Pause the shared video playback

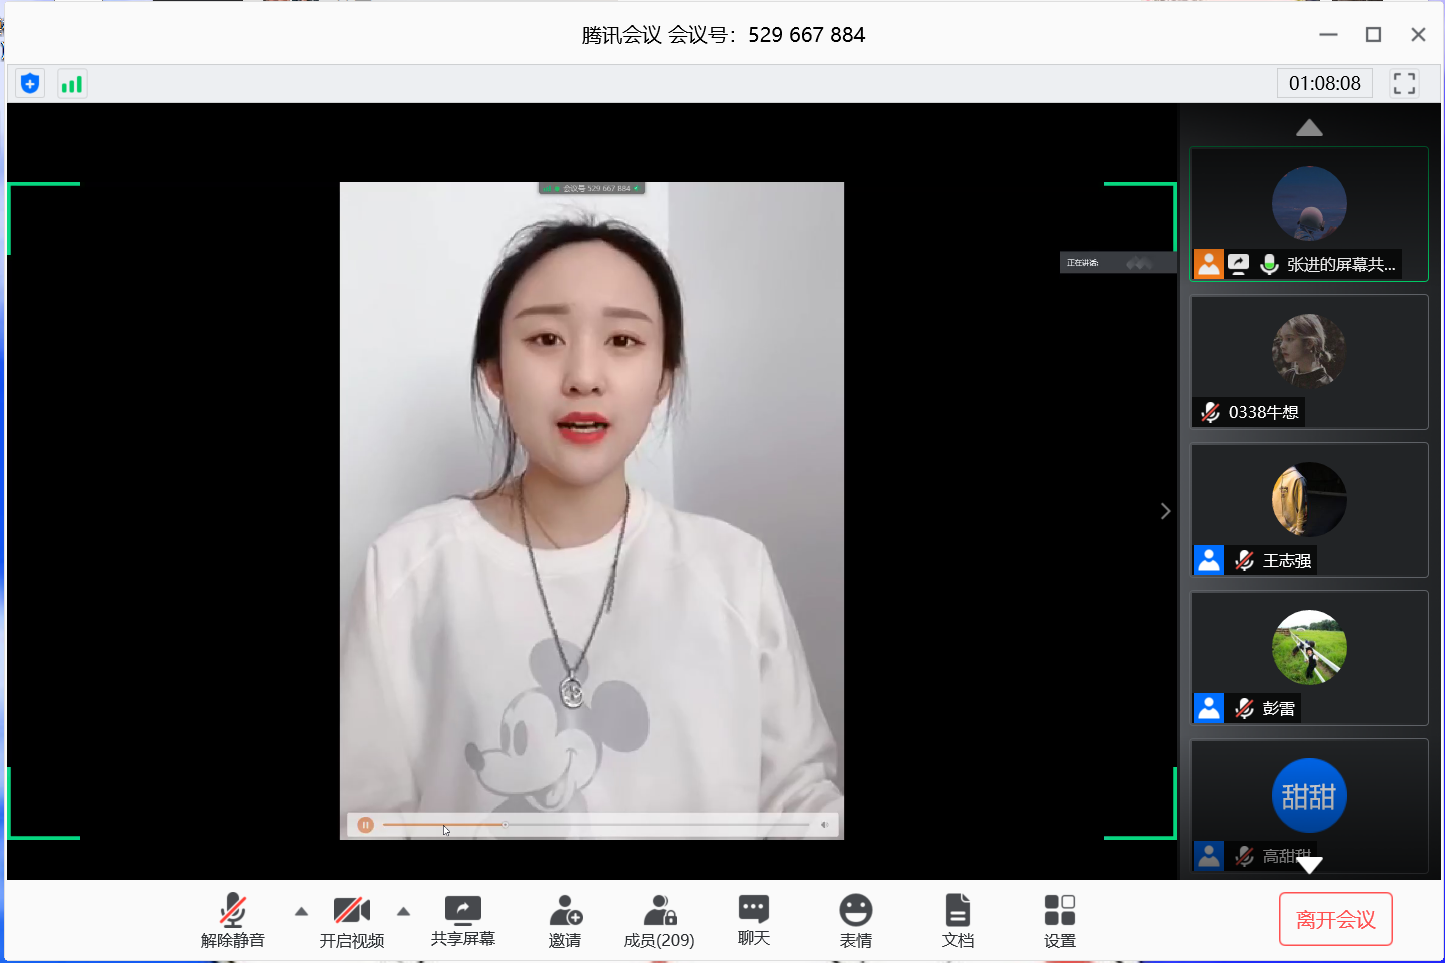(x=366, y=825)
